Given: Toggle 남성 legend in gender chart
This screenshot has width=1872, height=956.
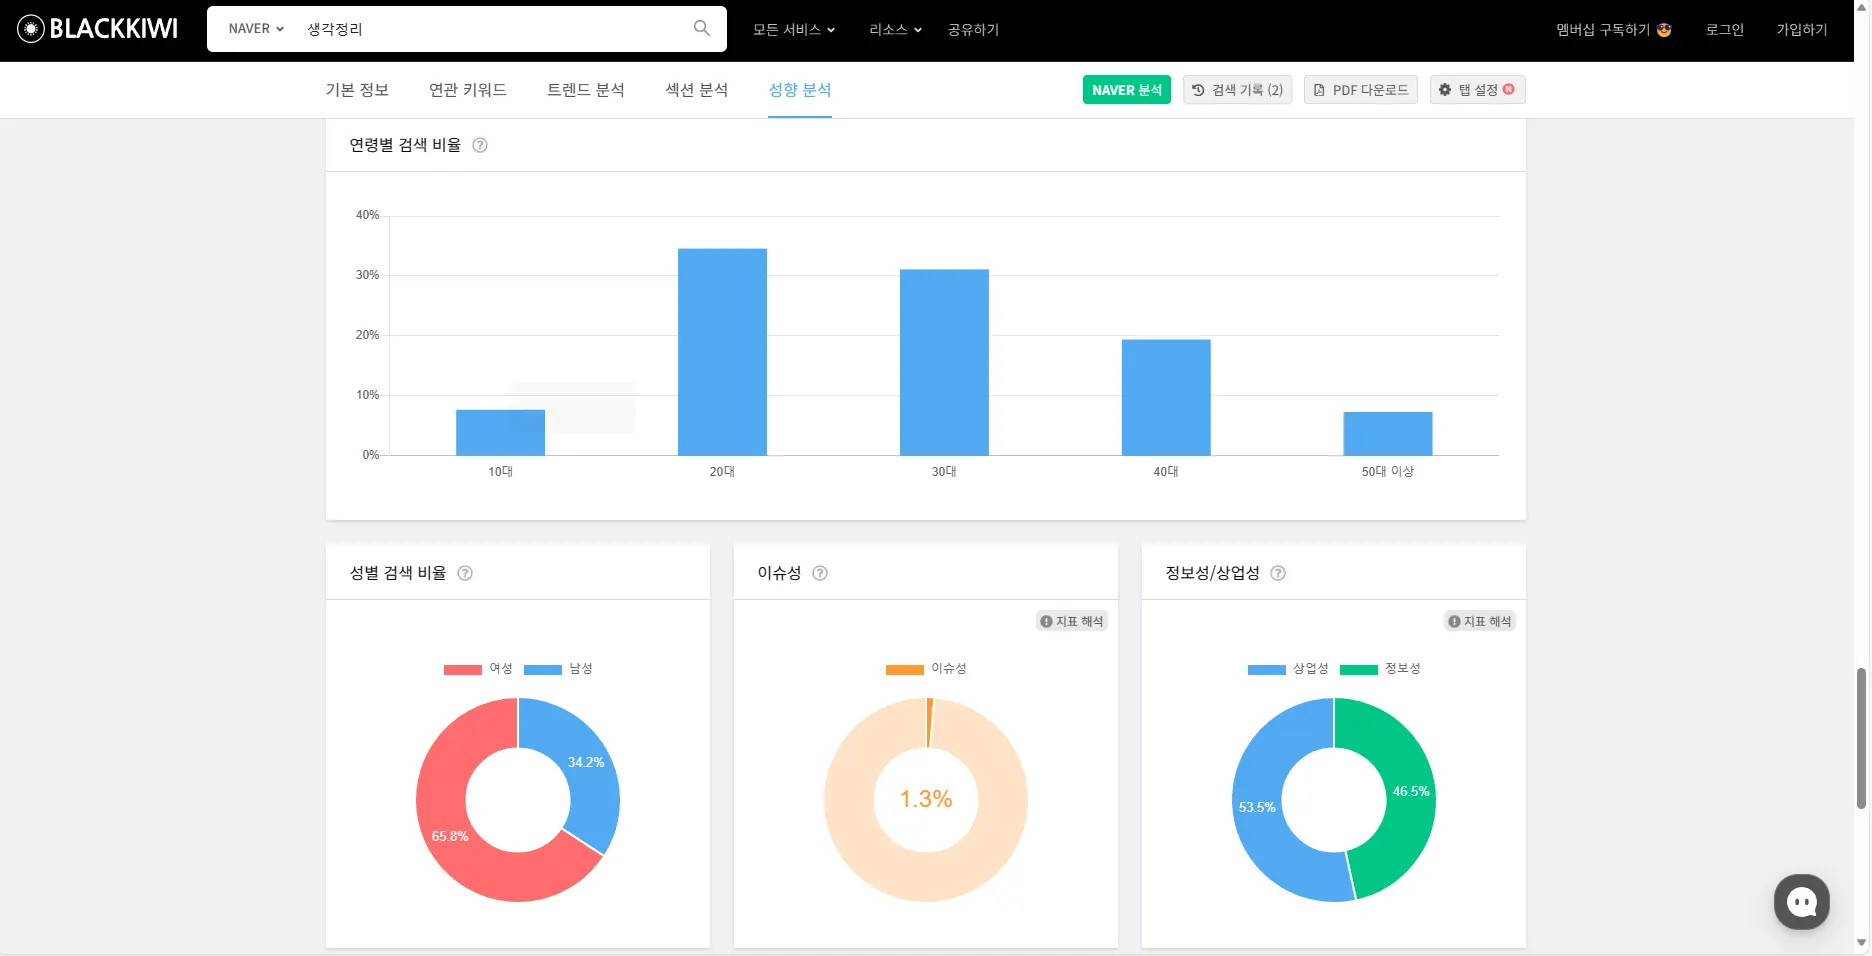Looking at the screenshot, I should click(558, 669).
